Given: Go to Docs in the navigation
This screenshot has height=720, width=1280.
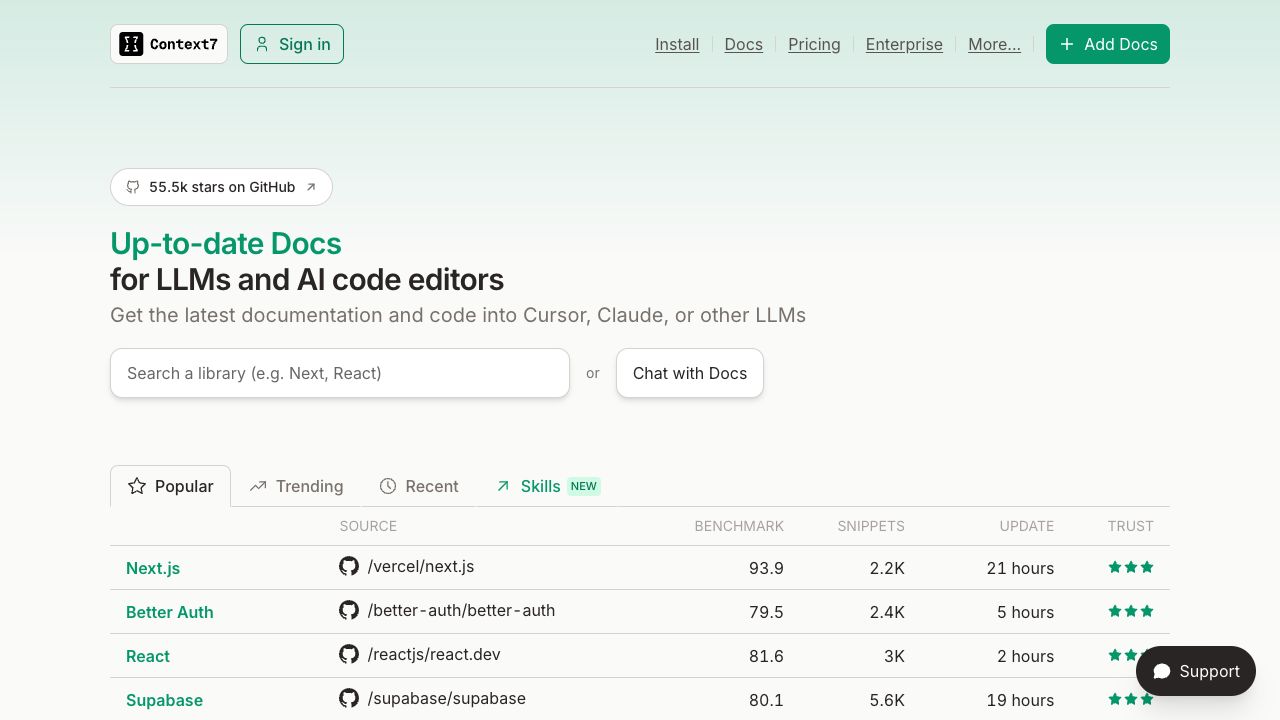Looking at the screenshot, I should [x=744, y=44].
